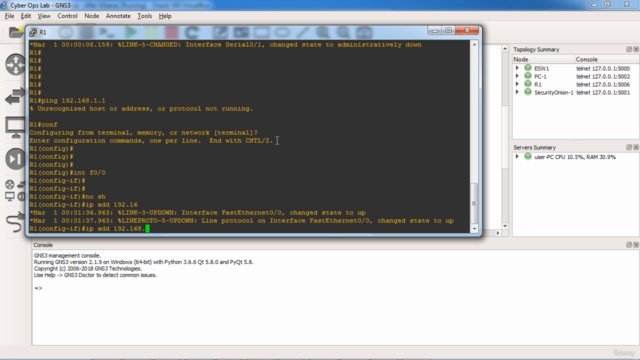
Task: Open the Annotate menu
Action: [118, 16]
